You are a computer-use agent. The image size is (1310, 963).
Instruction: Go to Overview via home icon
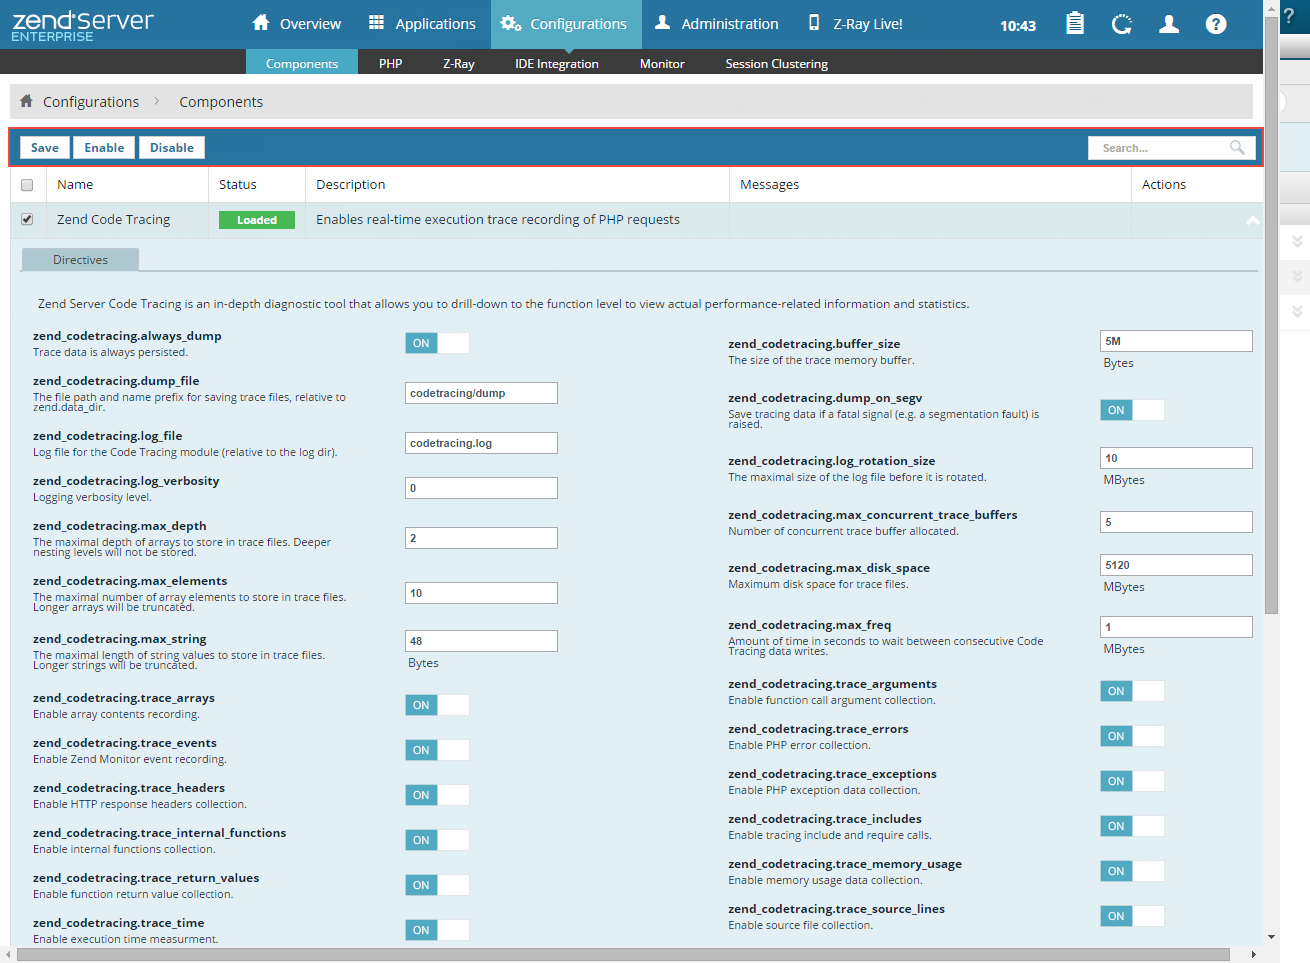tap(261, 23)
